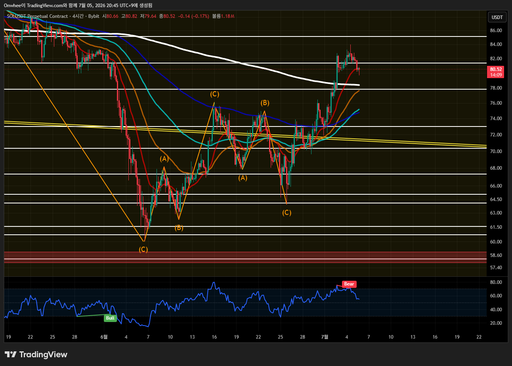Click the 68.00 price scale label
The height and width of the screenshot is (366, 512).
coord(496,168)
